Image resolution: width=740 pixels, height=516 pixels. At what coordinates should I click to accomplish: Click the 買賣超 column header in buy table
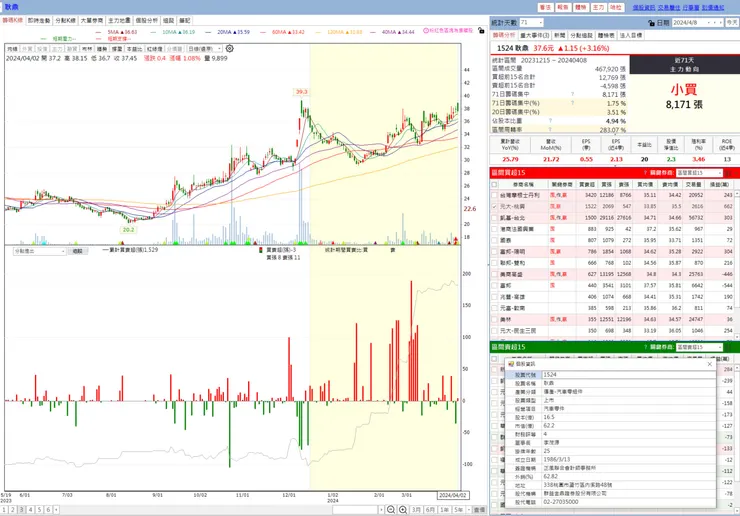coord(587,185)
